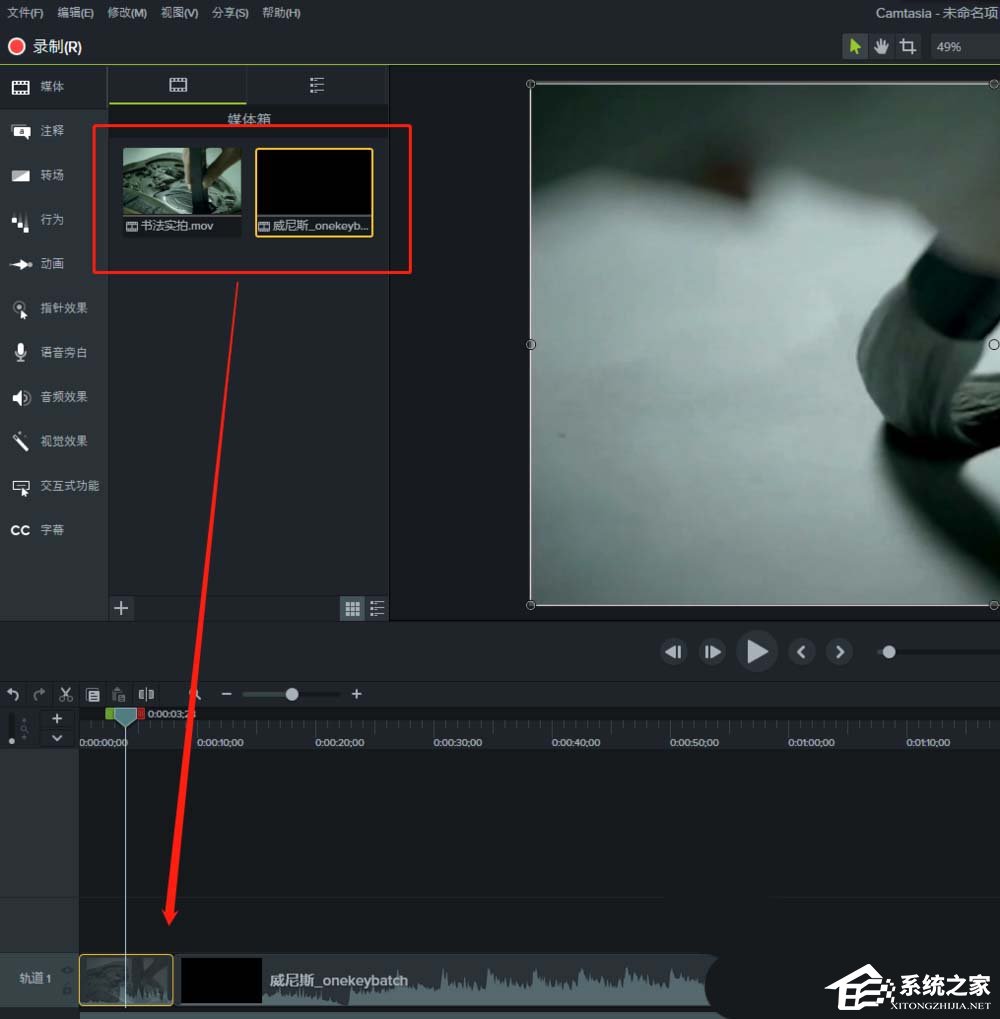
Task: Undo last action with undo arrow
Action: [13, 694]
